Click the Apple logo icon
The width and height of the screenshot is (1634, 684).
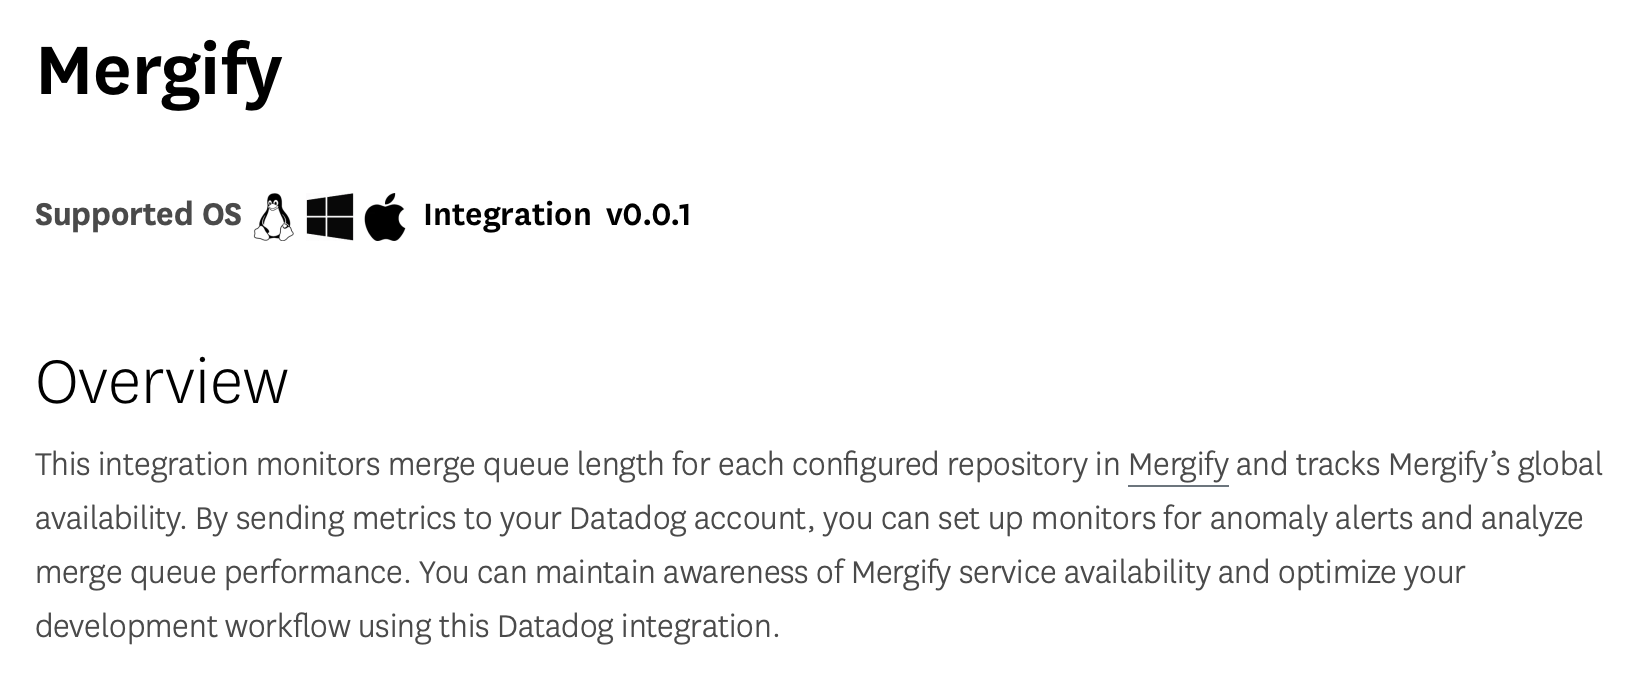pyautogui.click(x=385, y=217)
